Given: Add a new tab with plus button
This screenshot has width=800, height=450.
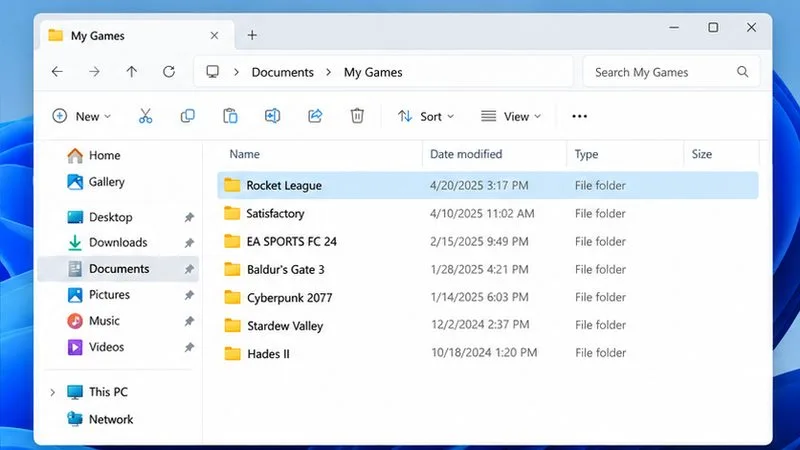Looking at the screenshot, I should 252,35.
